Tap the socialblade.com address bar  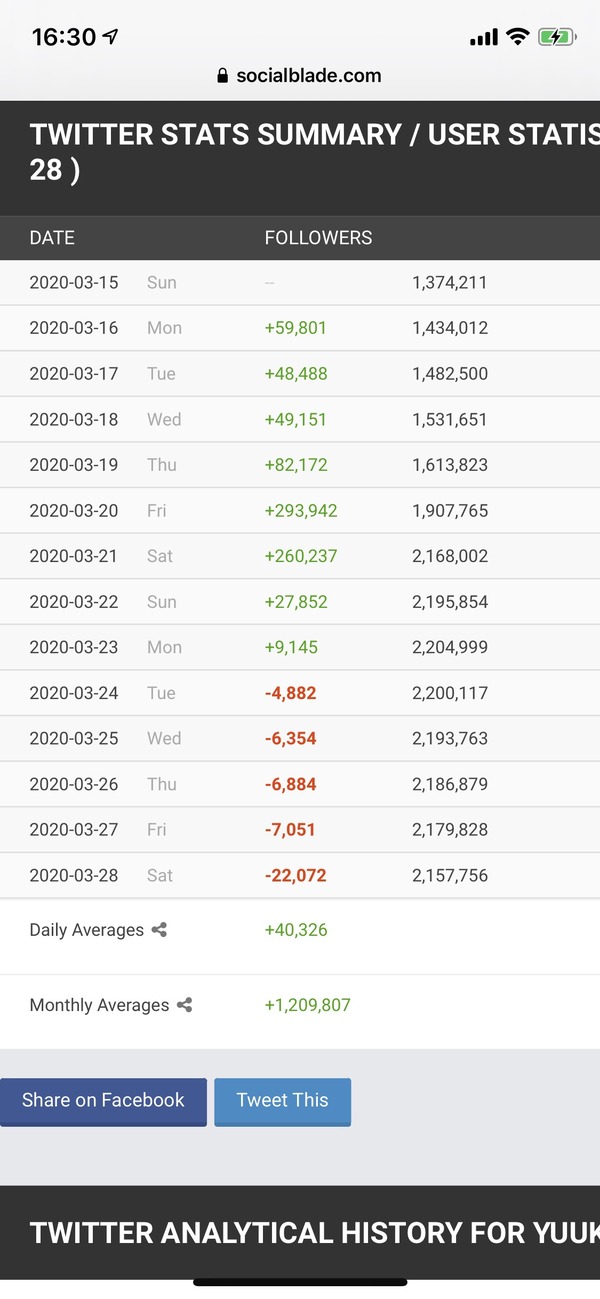300,76
